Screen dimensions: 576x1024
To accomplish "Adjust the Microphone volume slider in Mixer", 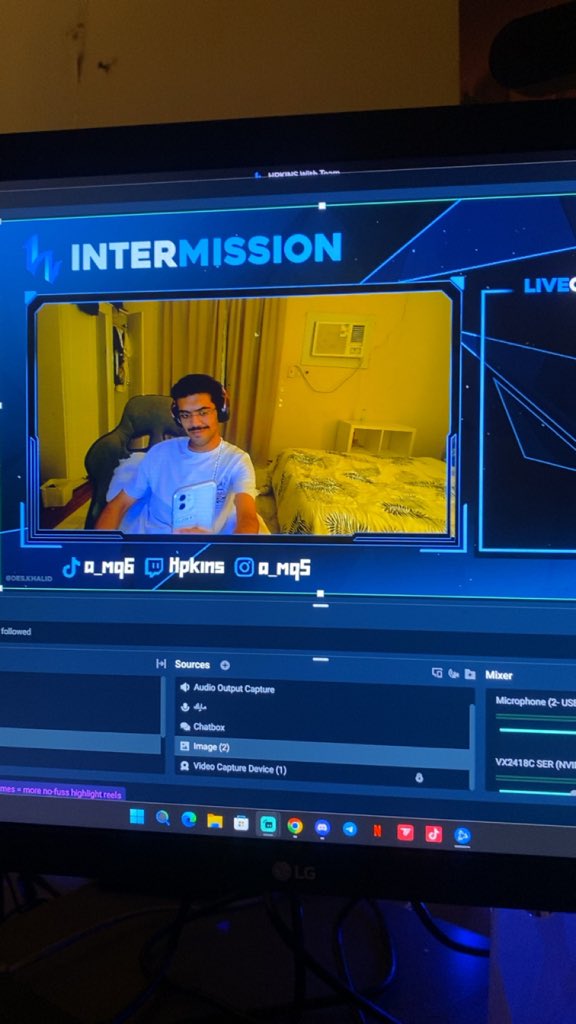I will [536, 730].
